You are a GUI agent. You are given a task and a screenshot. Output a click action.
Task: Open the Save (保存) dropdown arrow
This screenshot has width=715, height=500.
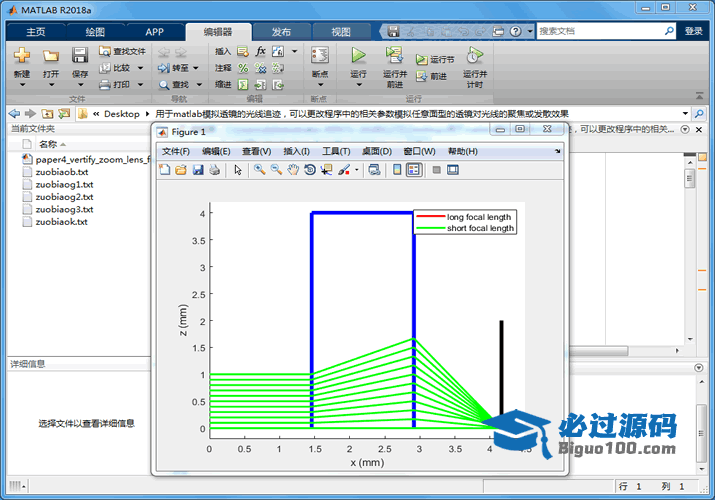80,84
